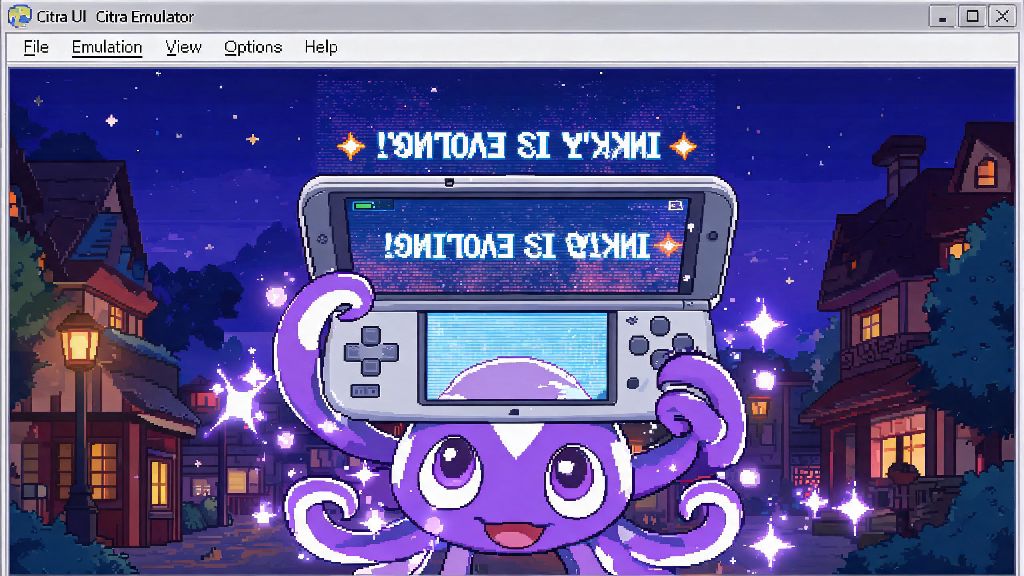The image size is (1024, 576).
Task: Maximize the Citra Emulator window
Action: click(972, 16)
